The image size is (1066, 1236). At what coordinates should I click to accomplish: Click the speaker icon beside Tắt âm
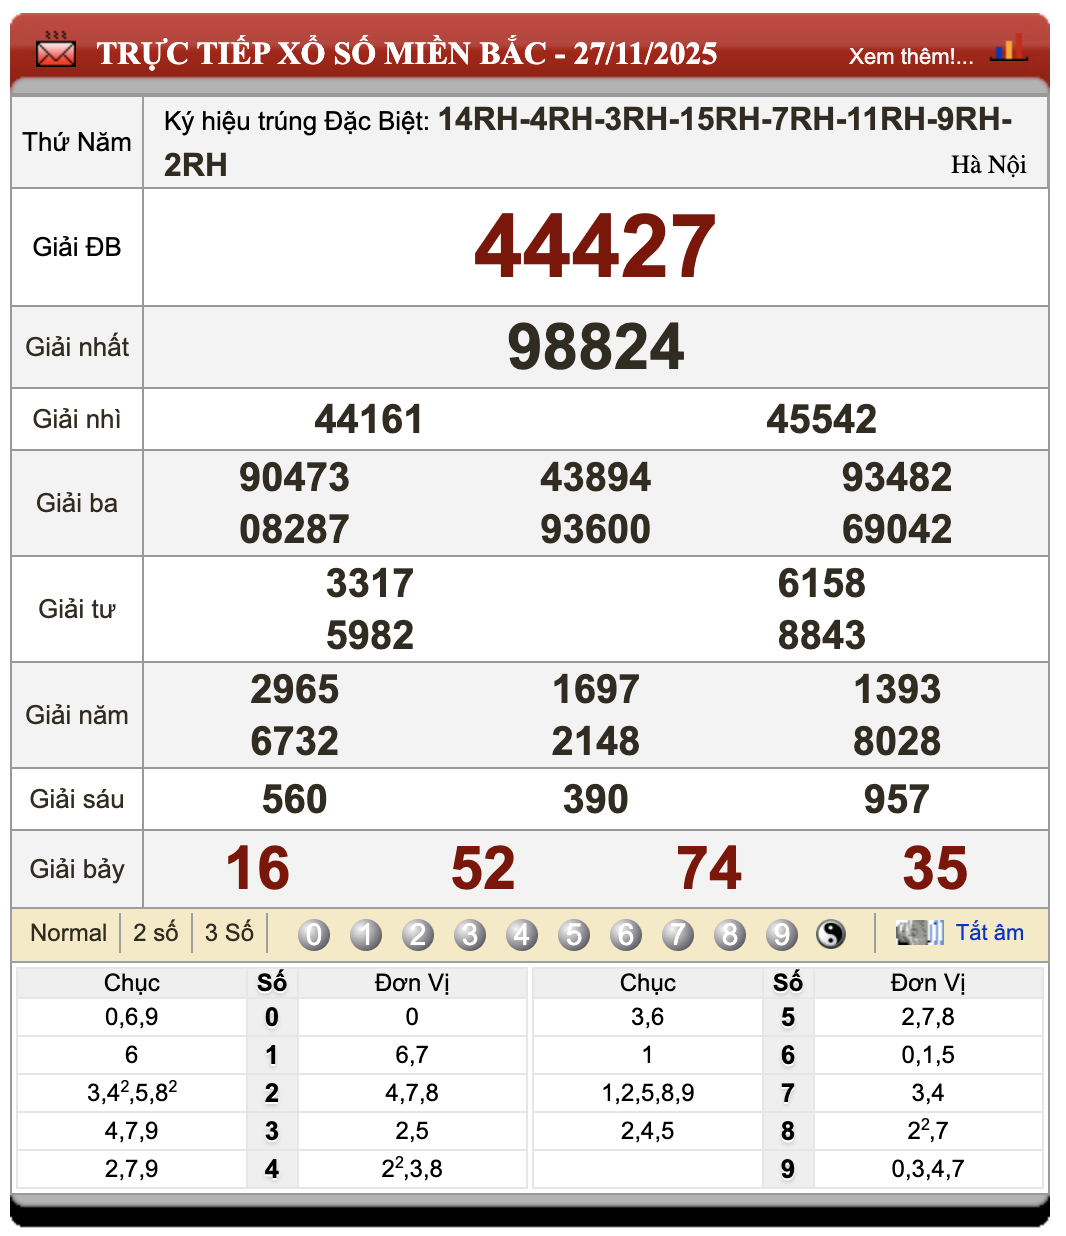918,932
